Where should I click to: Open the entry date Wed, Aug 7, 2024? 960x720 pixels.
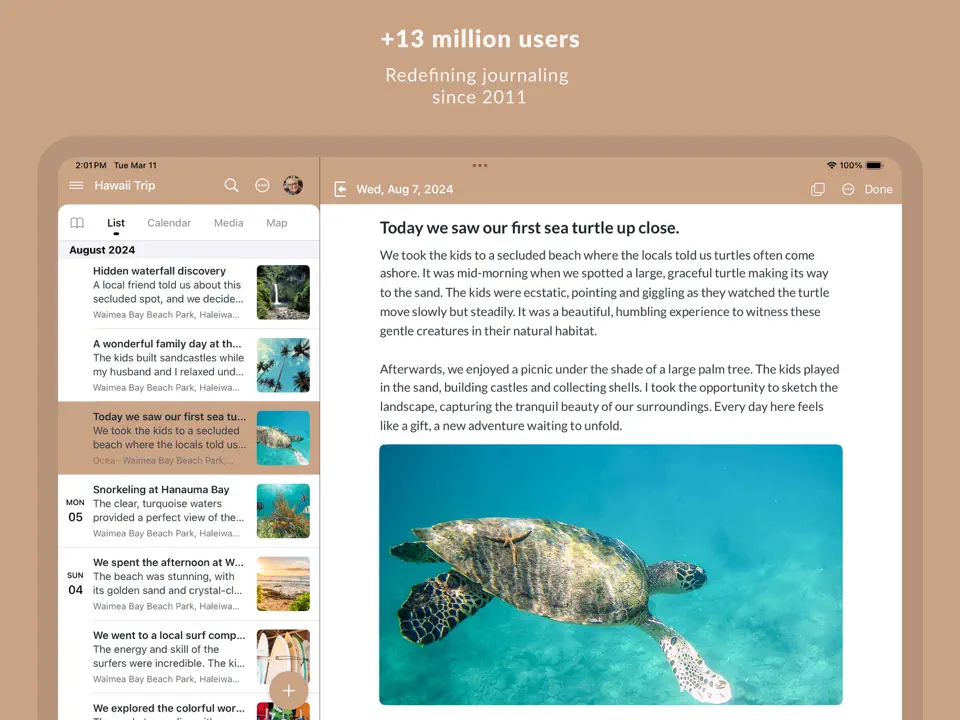(405, 189)
